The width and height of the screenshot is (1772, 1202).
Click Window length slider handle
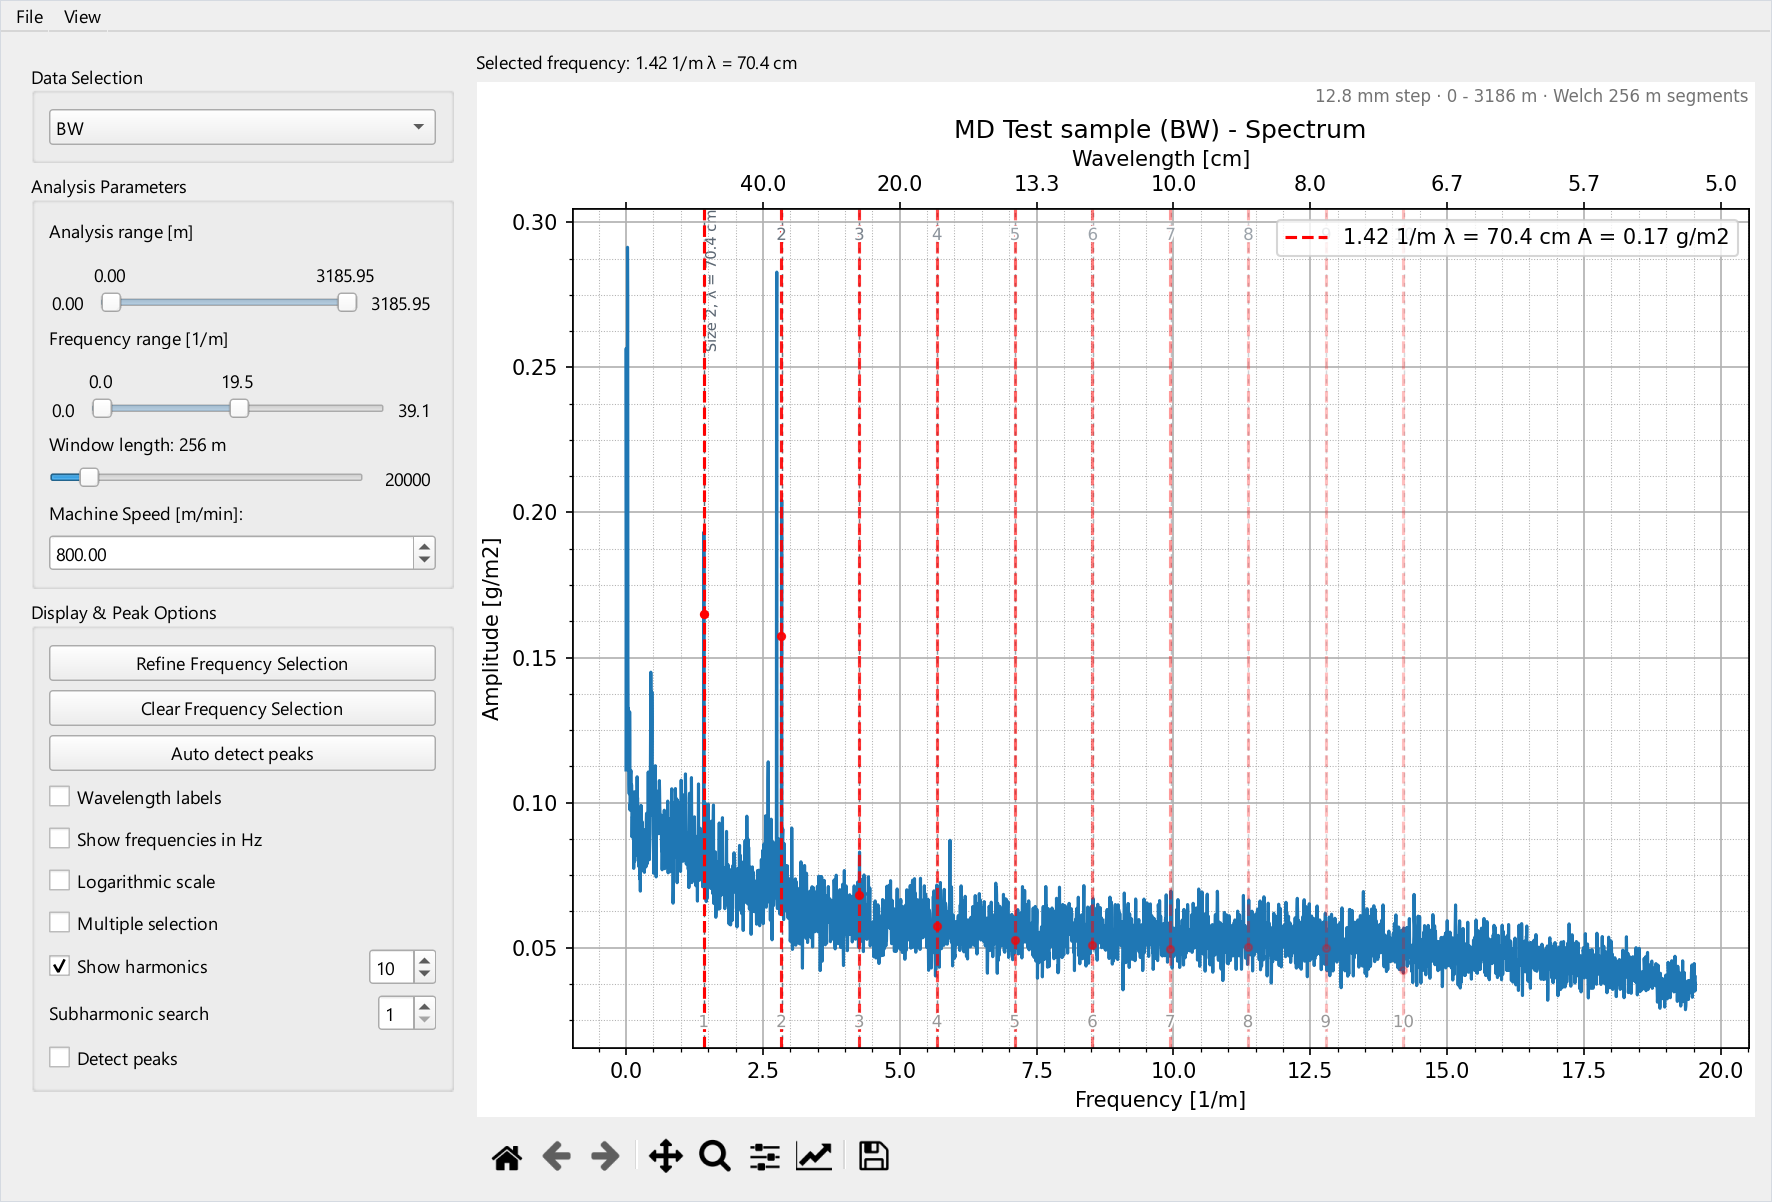tap(89, 477)
